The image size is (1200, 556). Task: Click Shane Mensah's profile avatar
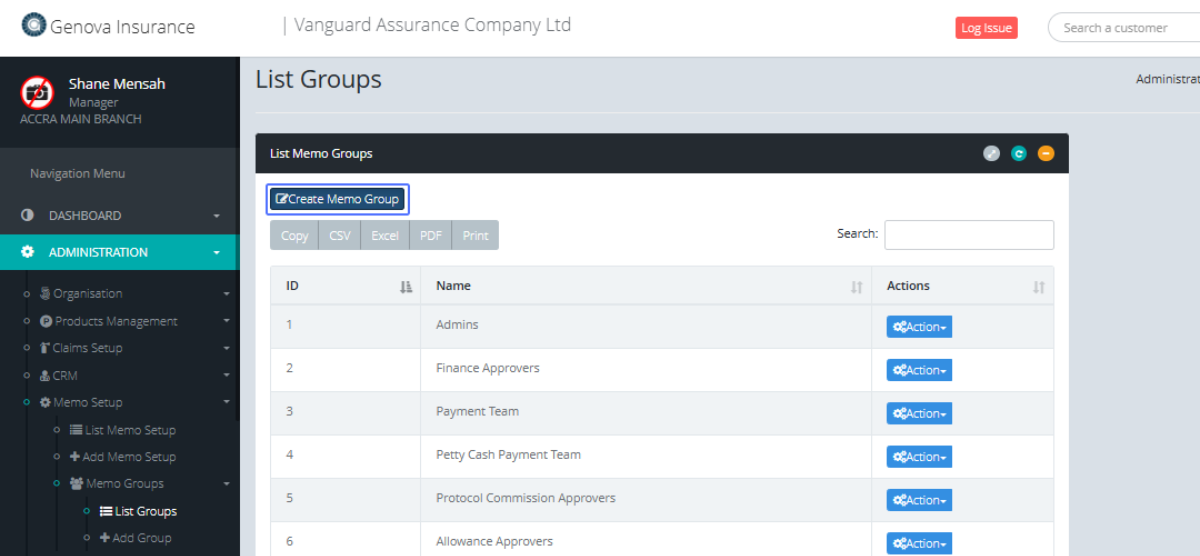[37, 93]
